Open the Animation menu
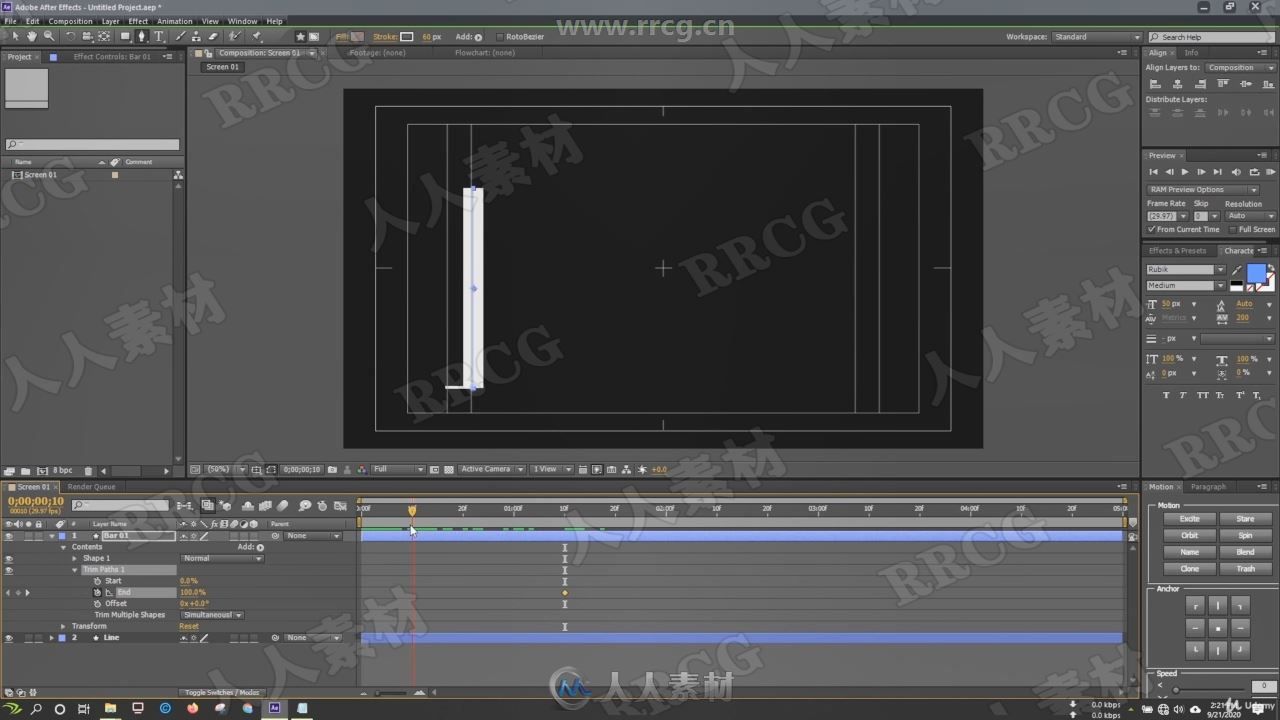1280x720 pixels. click(175, 21)
